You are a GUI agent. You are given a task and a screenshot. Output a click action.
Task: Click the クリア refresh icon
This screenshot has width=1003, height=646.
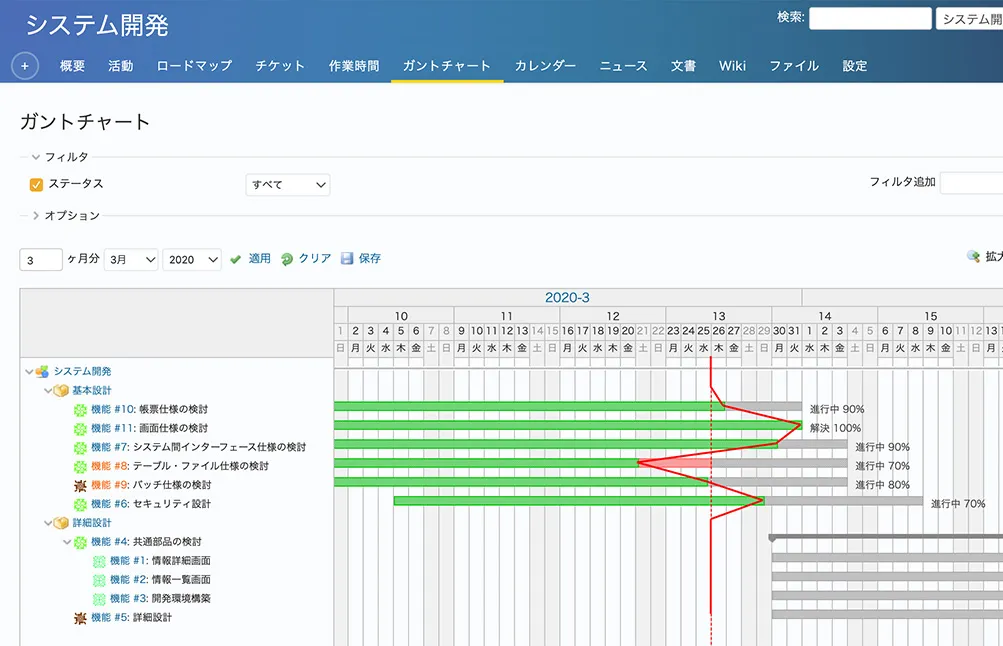pyautogui.click(x=287, y=259)
